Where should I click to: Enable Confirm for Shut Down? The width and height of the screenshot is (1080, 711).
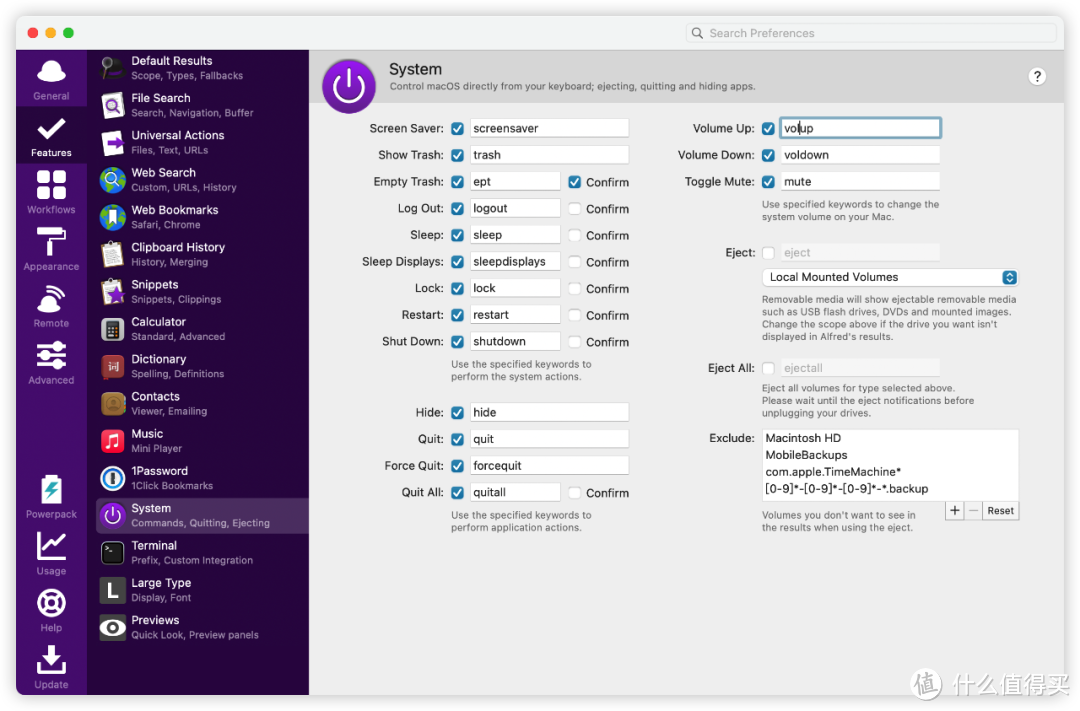574,342
